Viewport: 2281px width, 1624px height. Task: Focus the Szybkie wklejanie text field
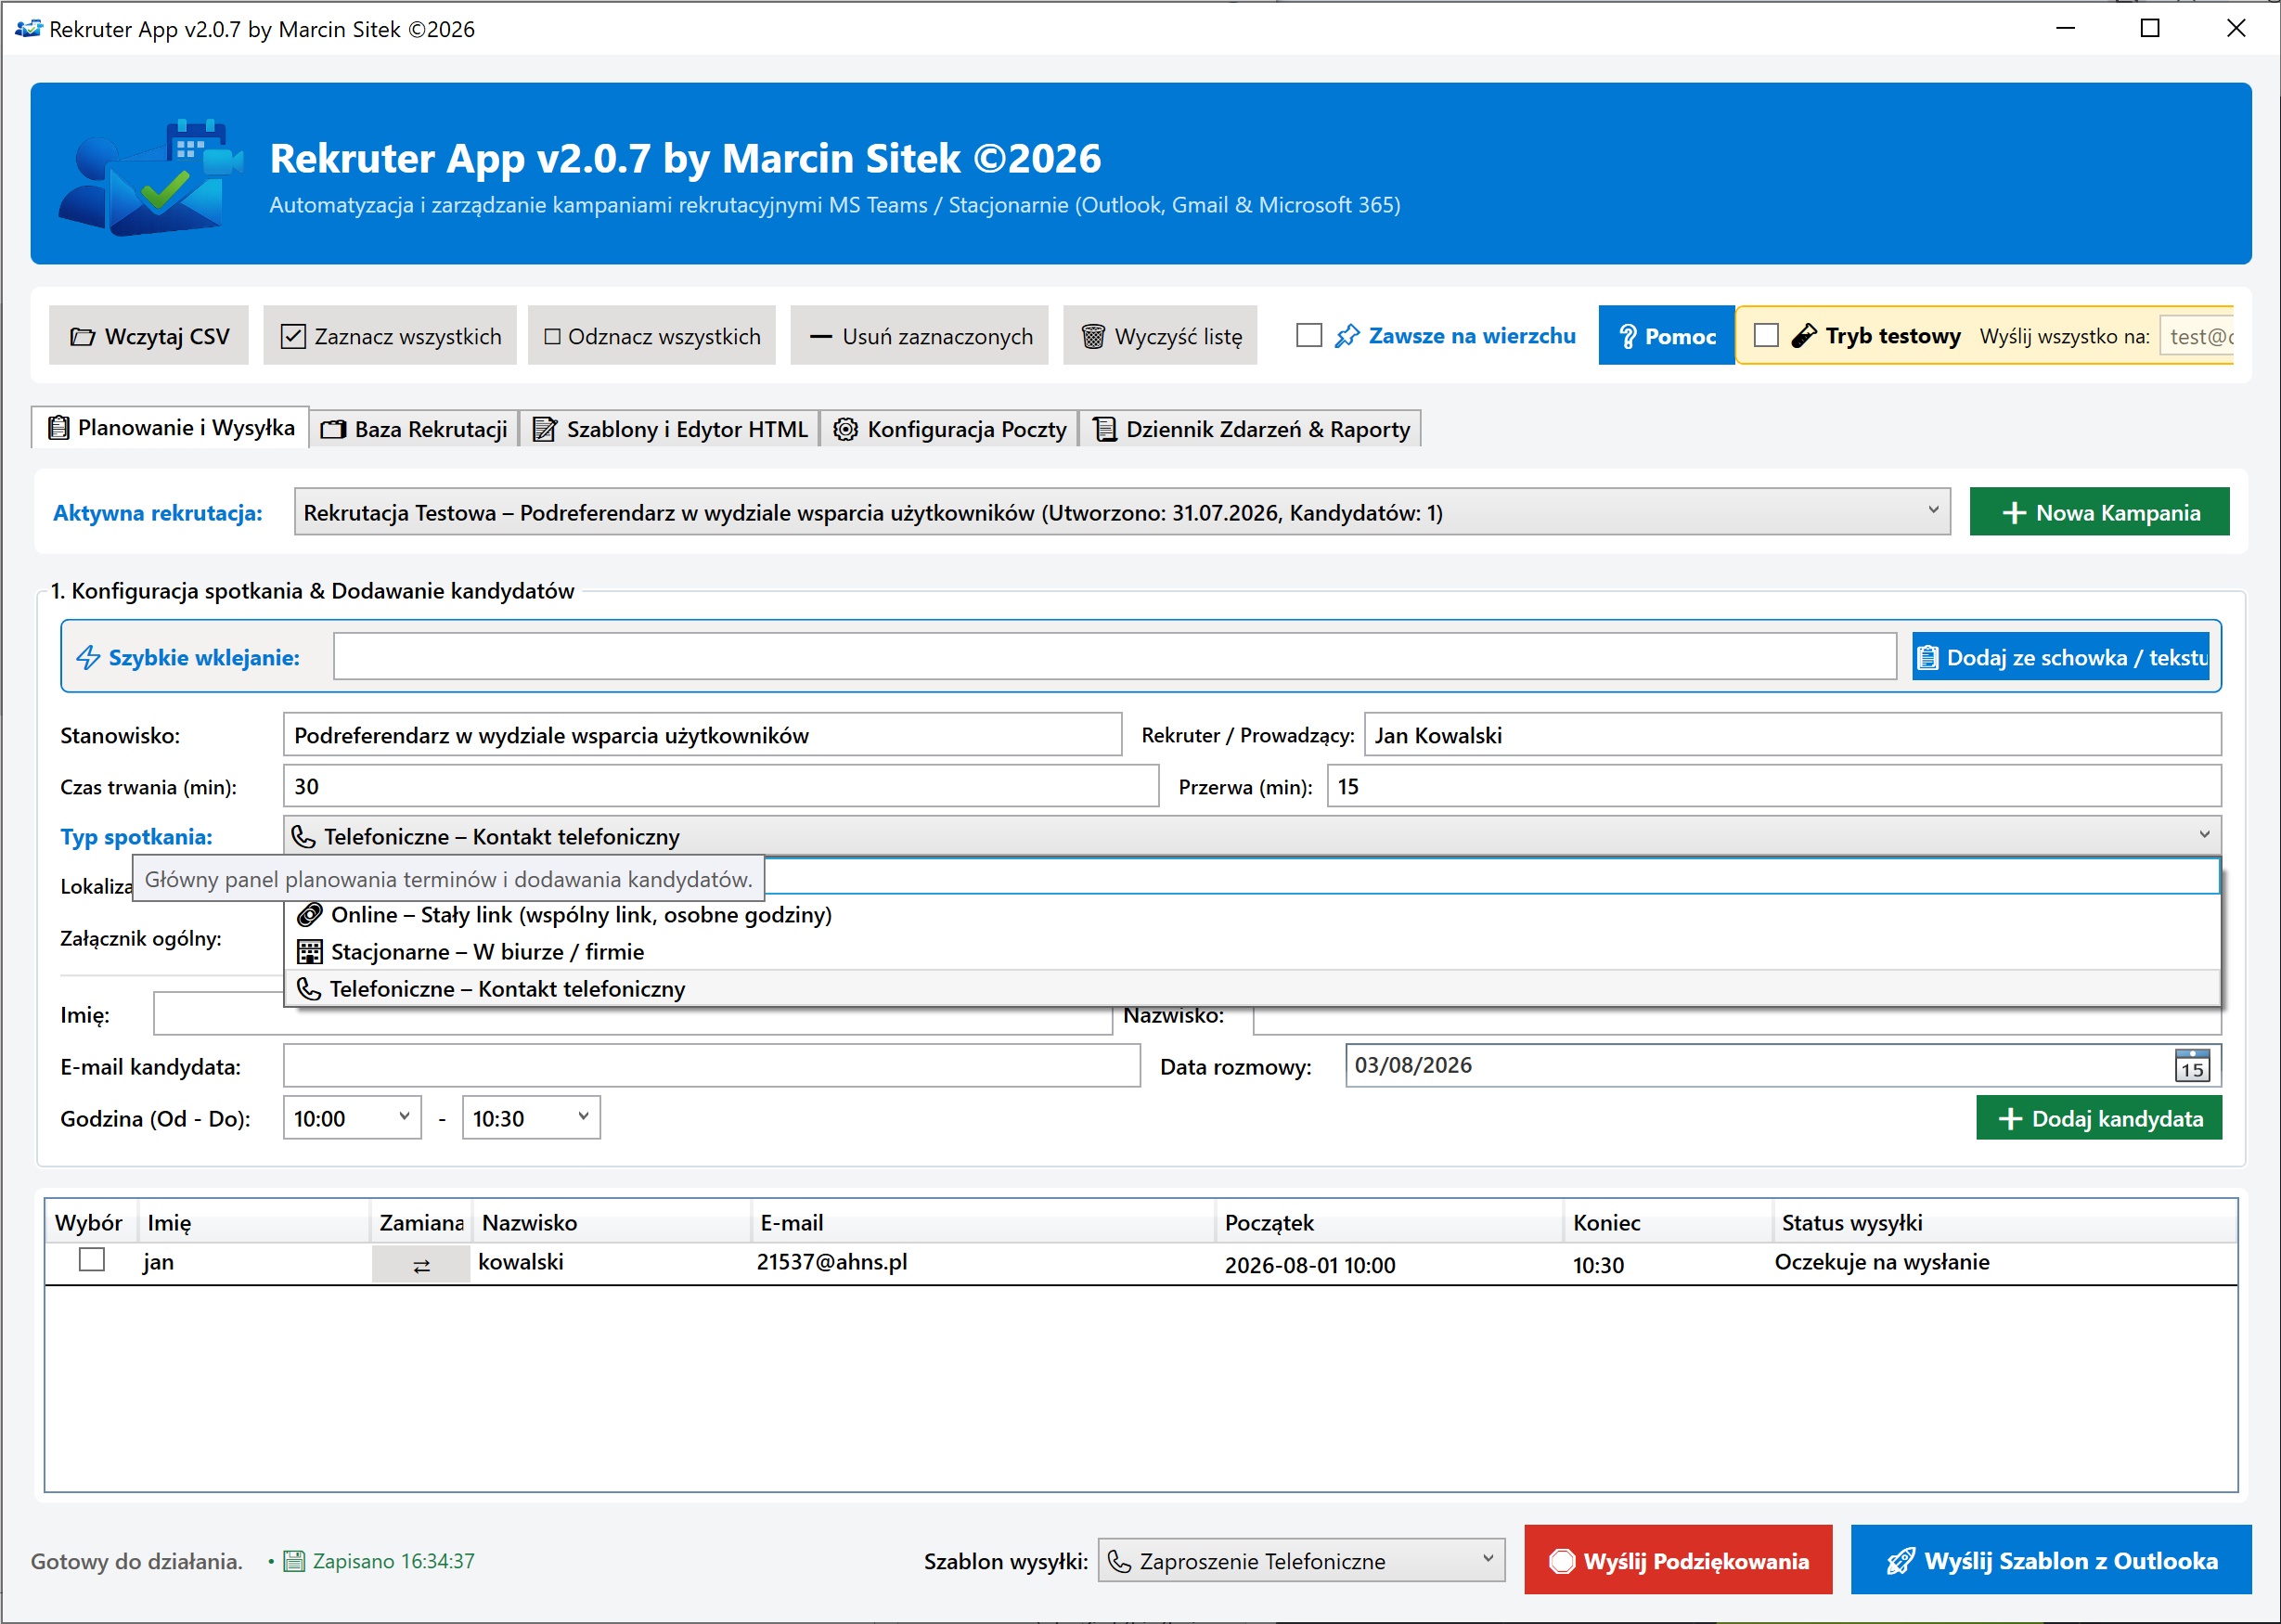click(x=1114, y=656)
